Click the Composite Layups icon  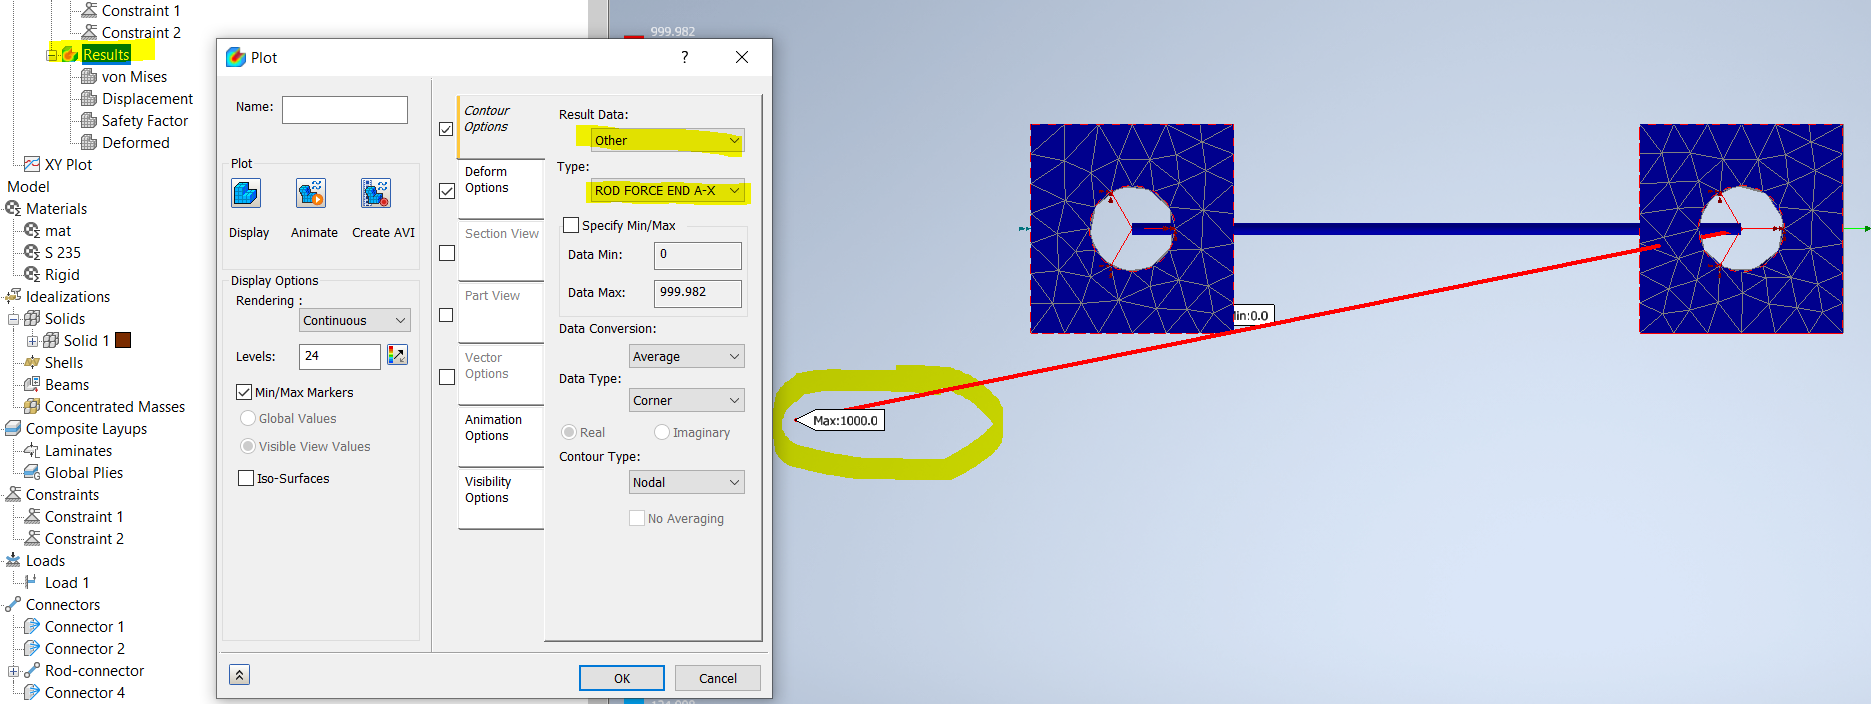(x=13, y=428)
